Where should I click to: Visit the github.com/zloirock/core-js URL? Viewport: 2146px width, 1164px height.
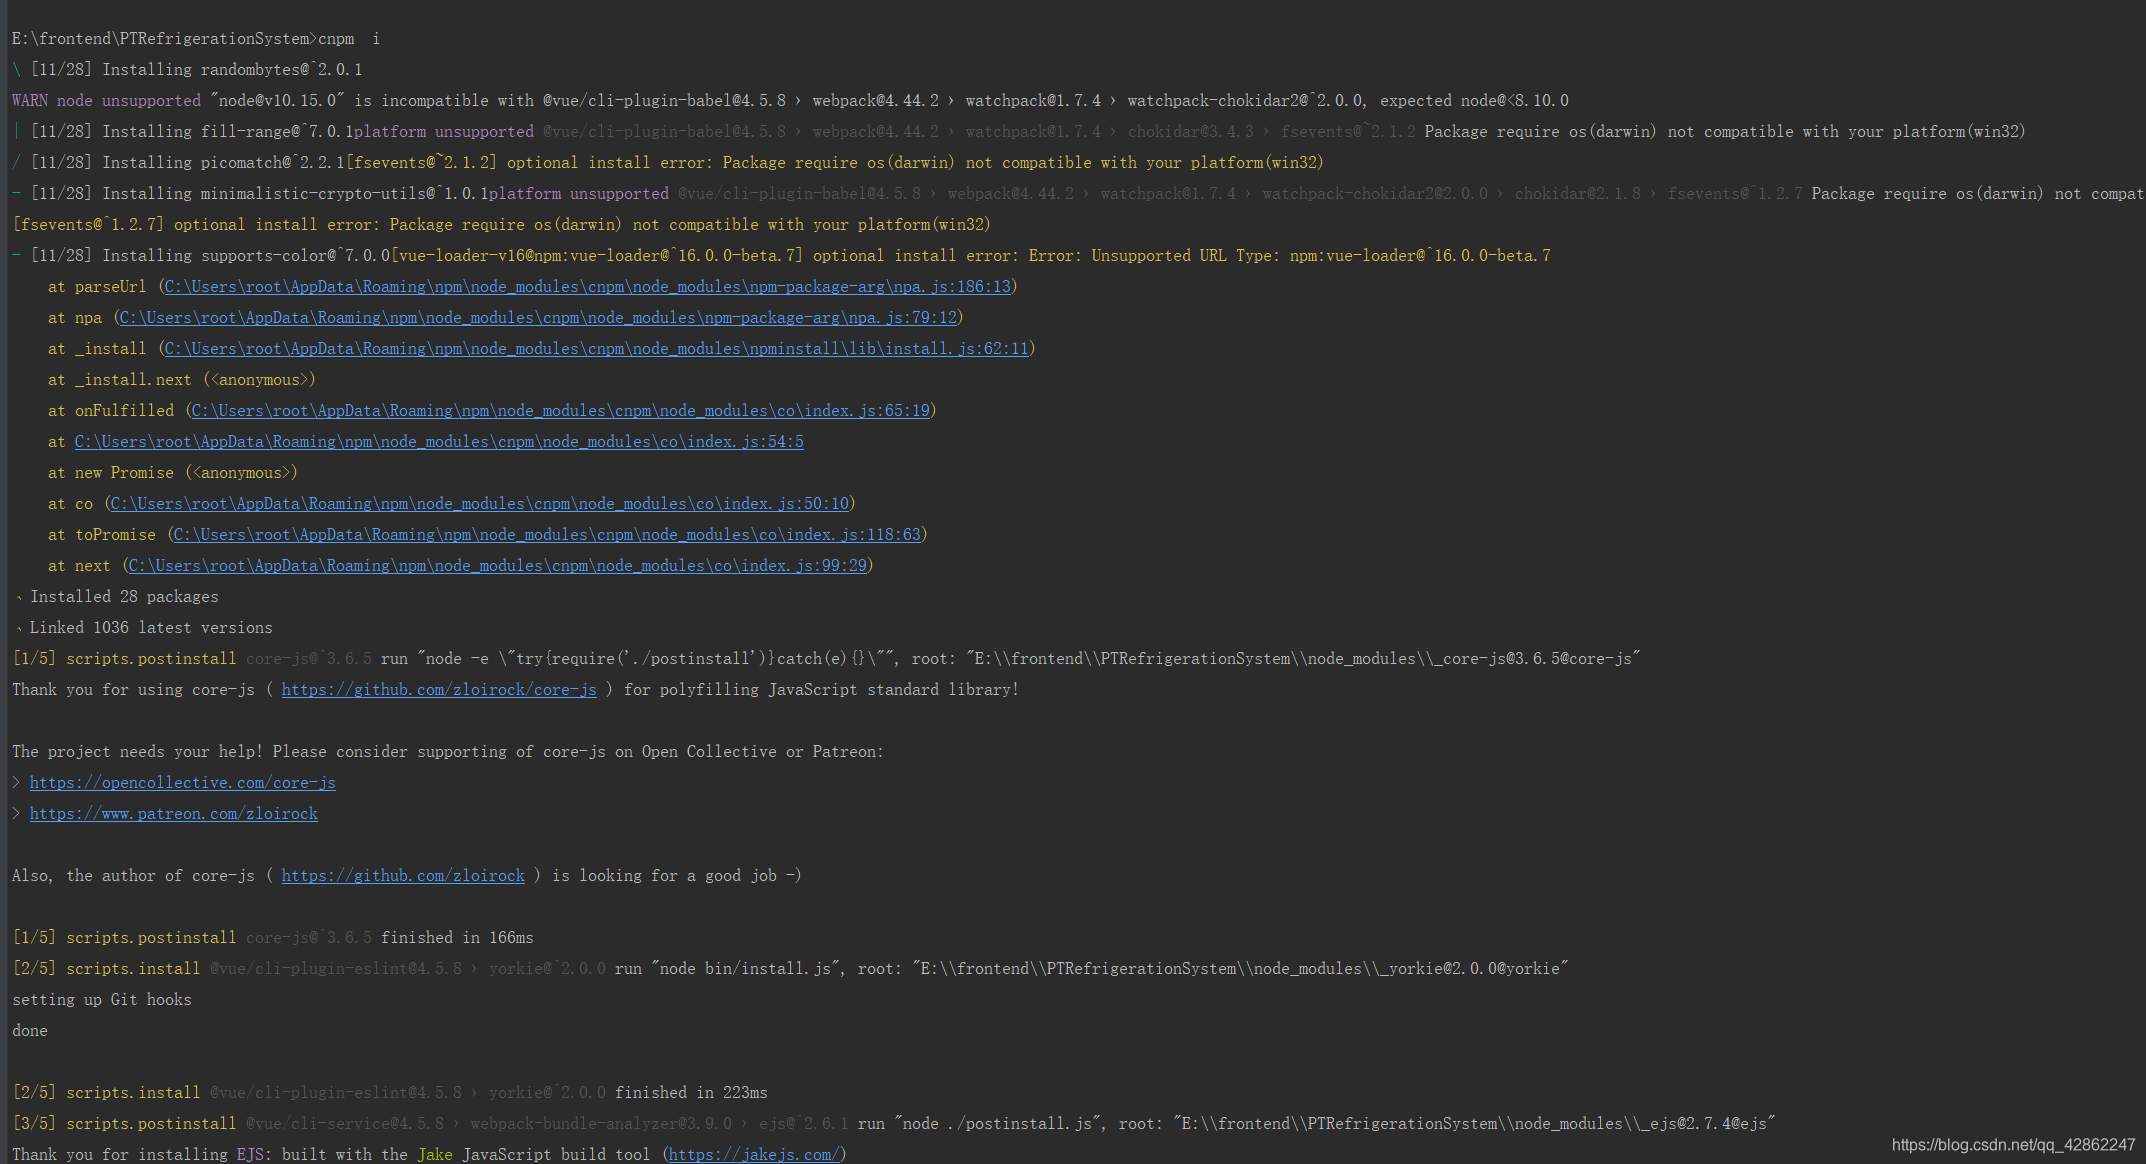tap(438, 690)
